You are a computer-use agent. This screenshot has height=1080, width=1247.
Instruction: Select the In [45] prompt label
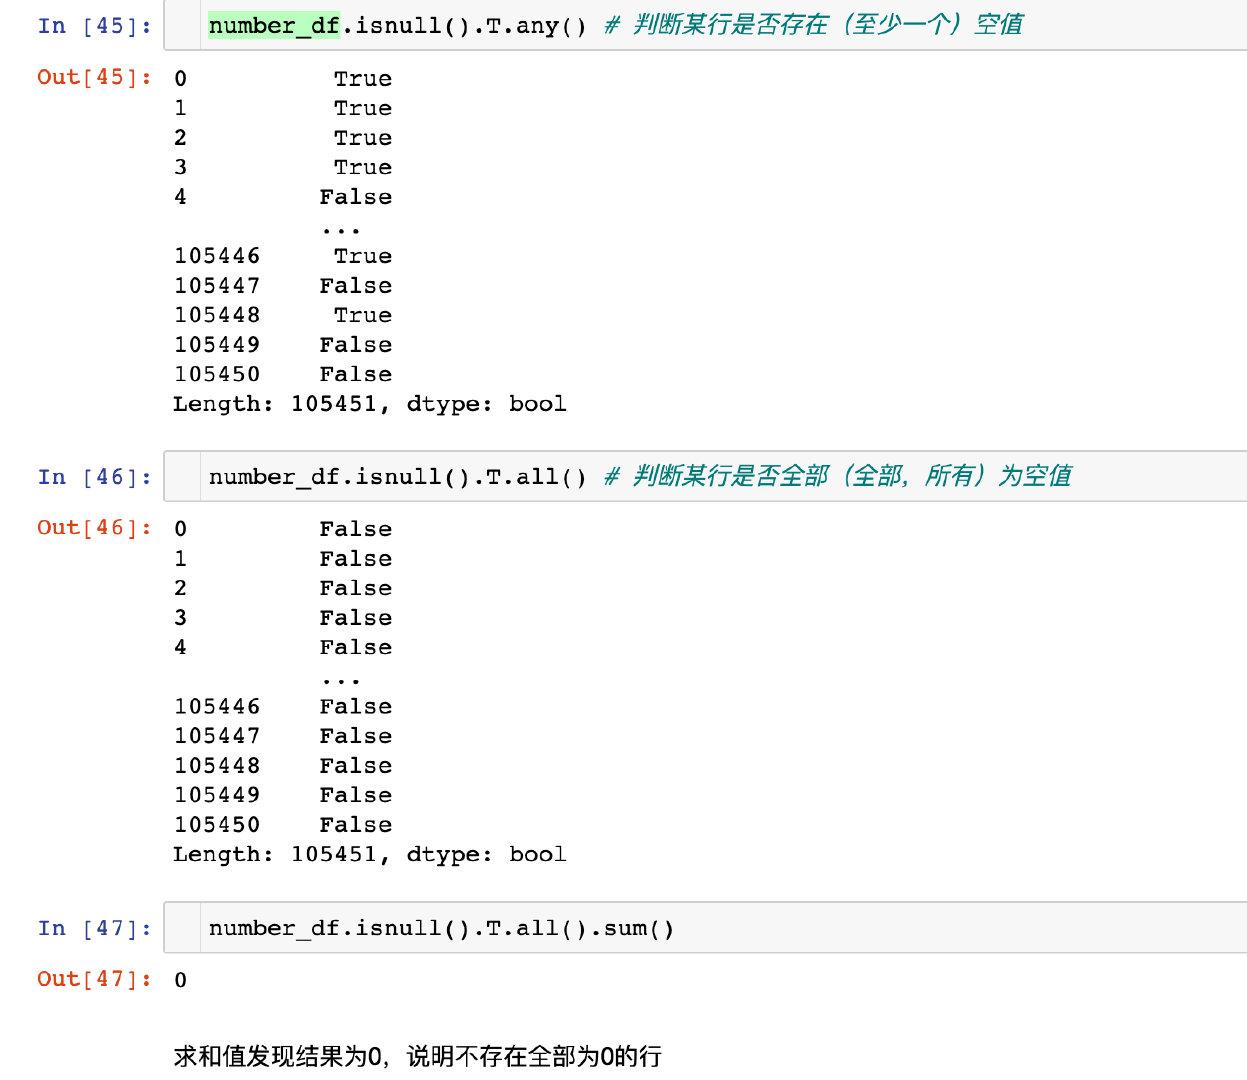click(x=95, y=26)
